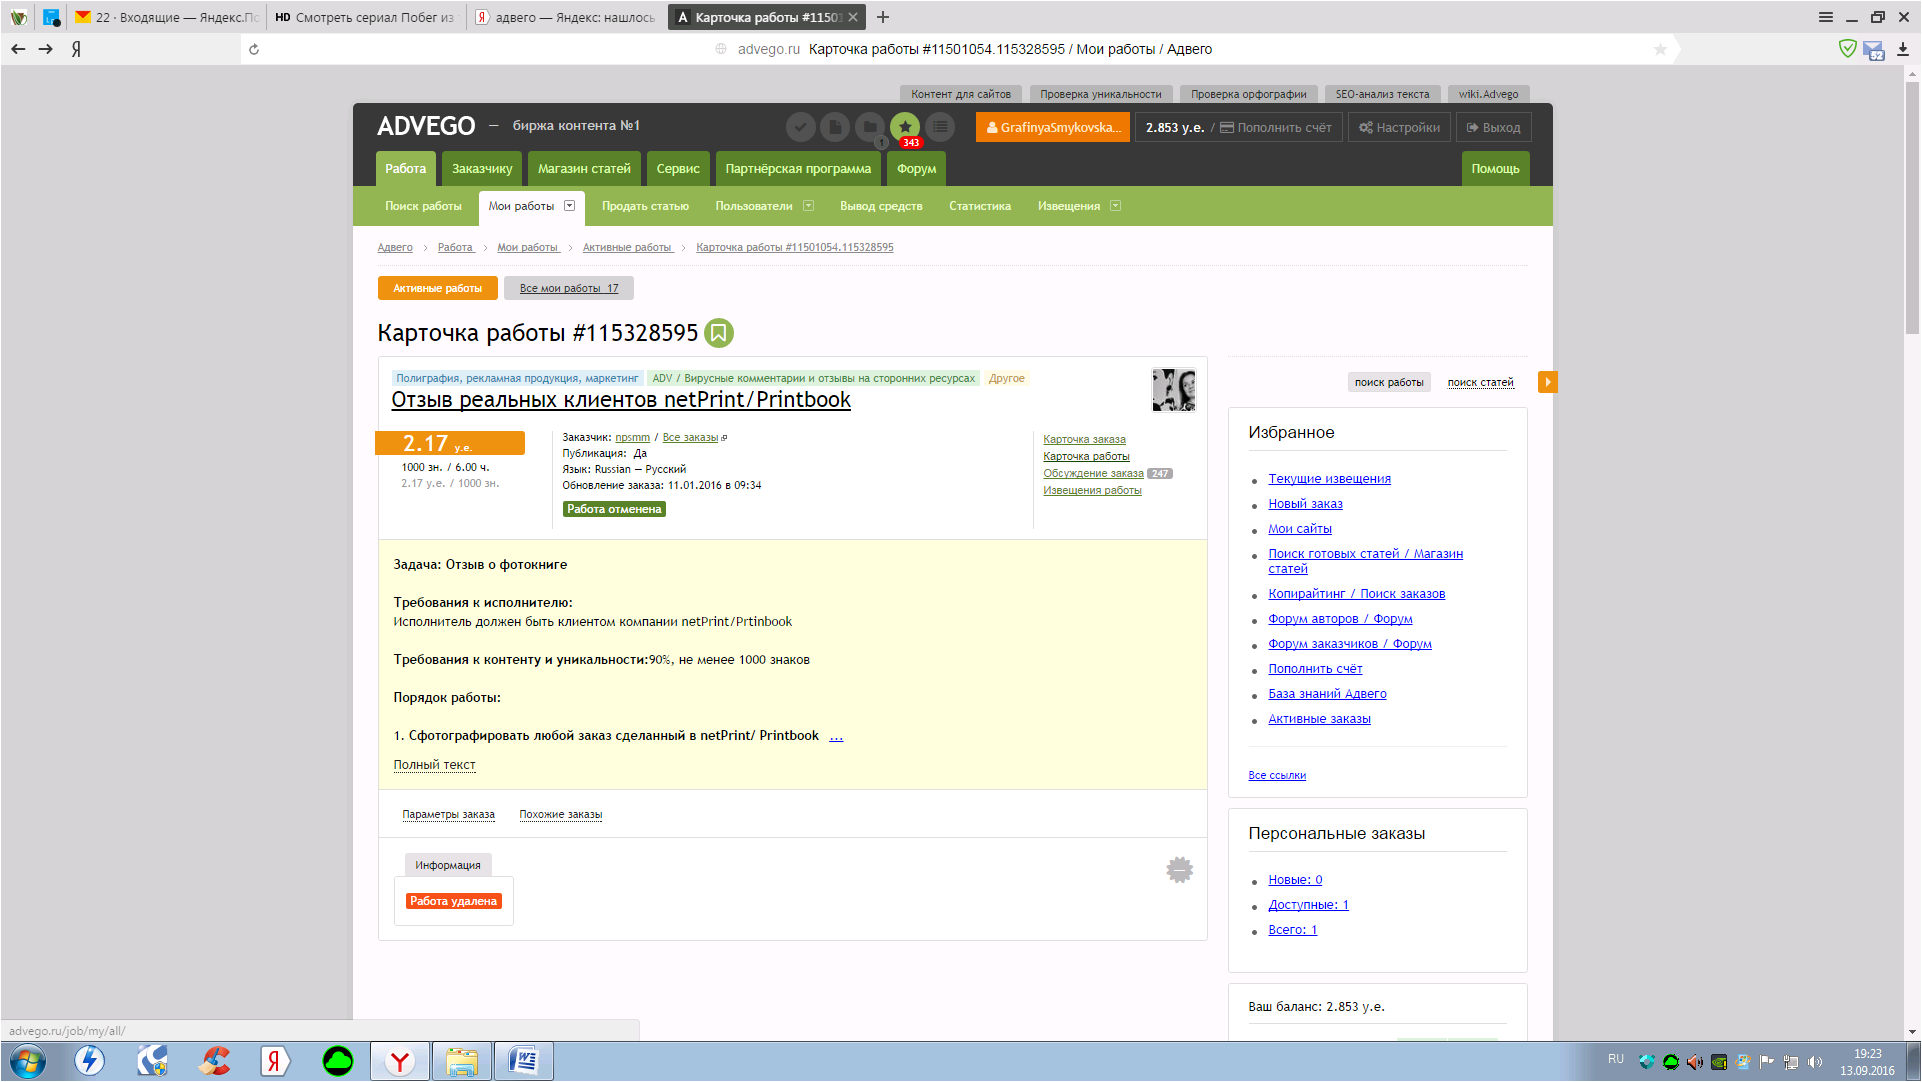The image size is (1922, 1082).
Task: Open the Windows Start button
Action: point(27,1061)
